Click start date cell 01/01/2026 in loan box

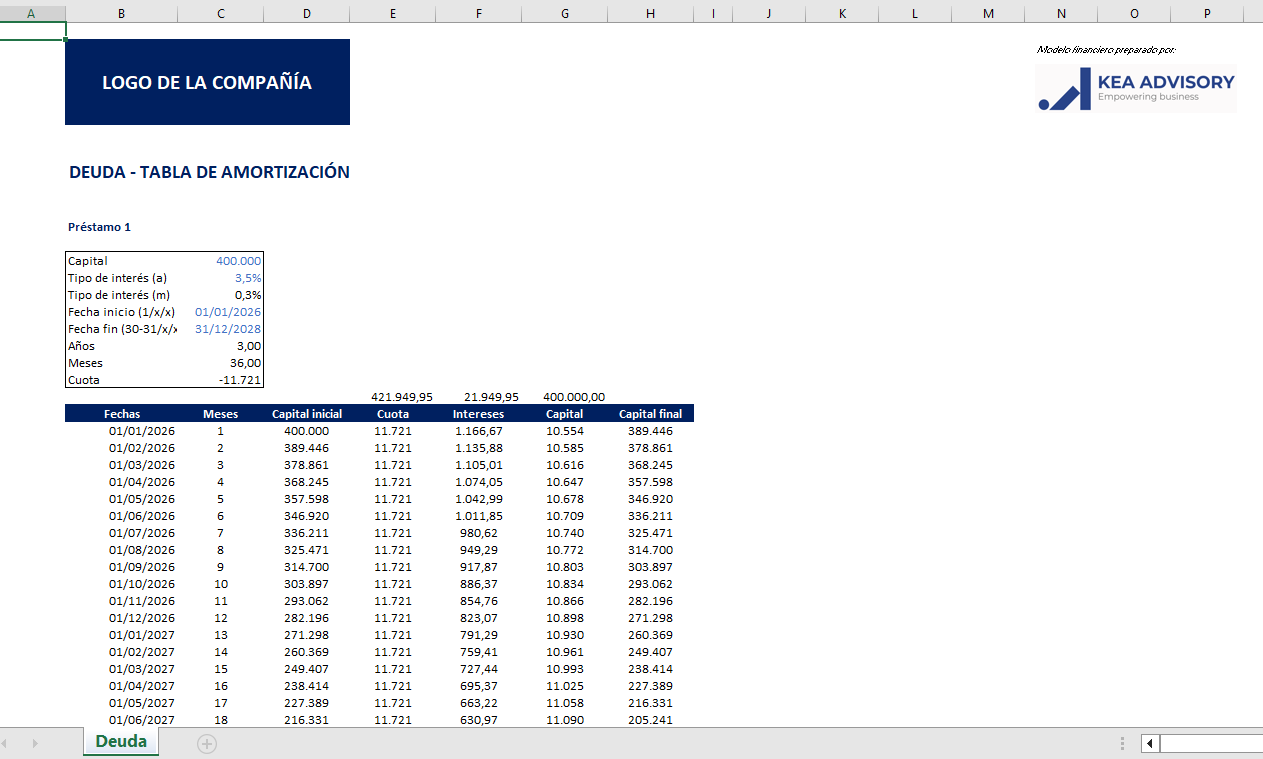click(x=227, y=312)
